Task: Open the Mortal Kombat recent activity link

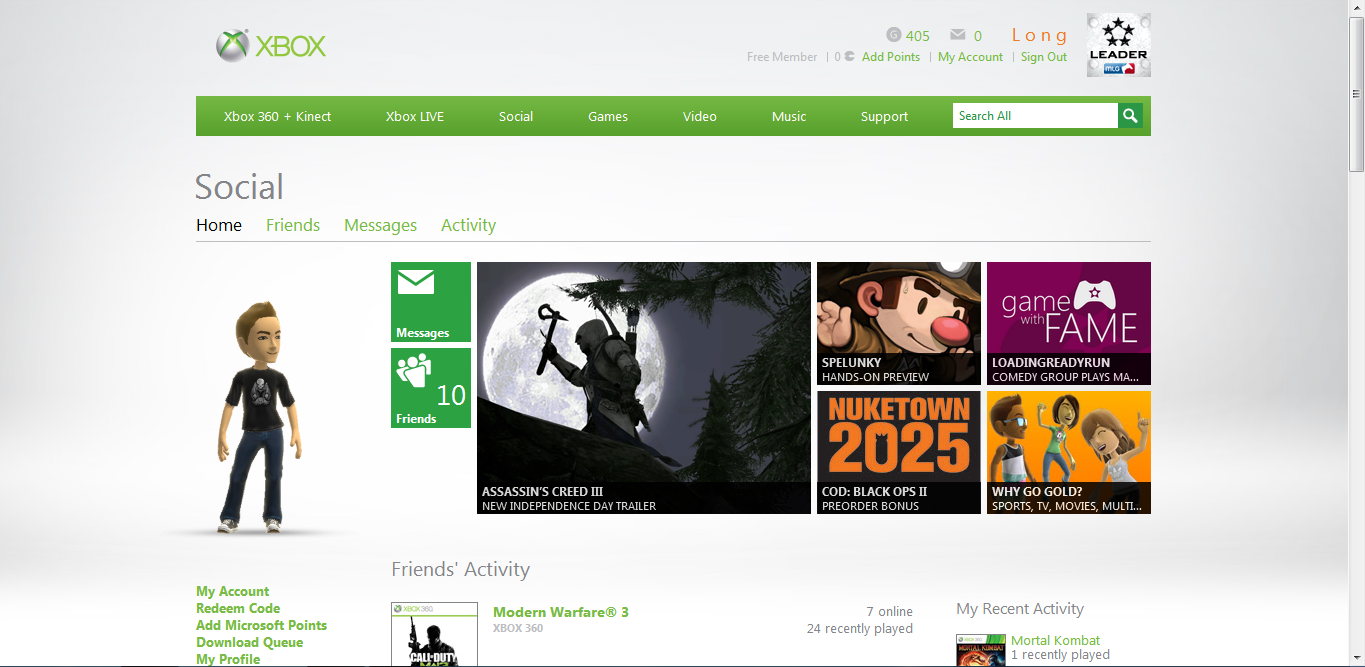Action: 1055,640
